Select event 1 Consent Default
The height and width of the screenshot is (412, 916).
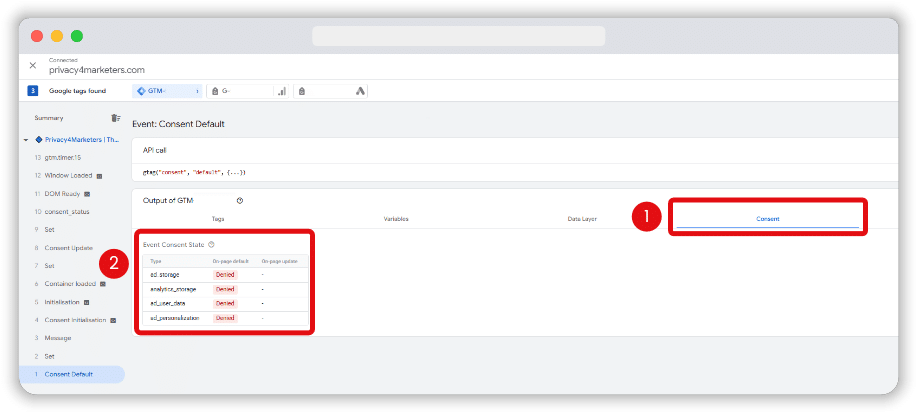coord(72,374)
